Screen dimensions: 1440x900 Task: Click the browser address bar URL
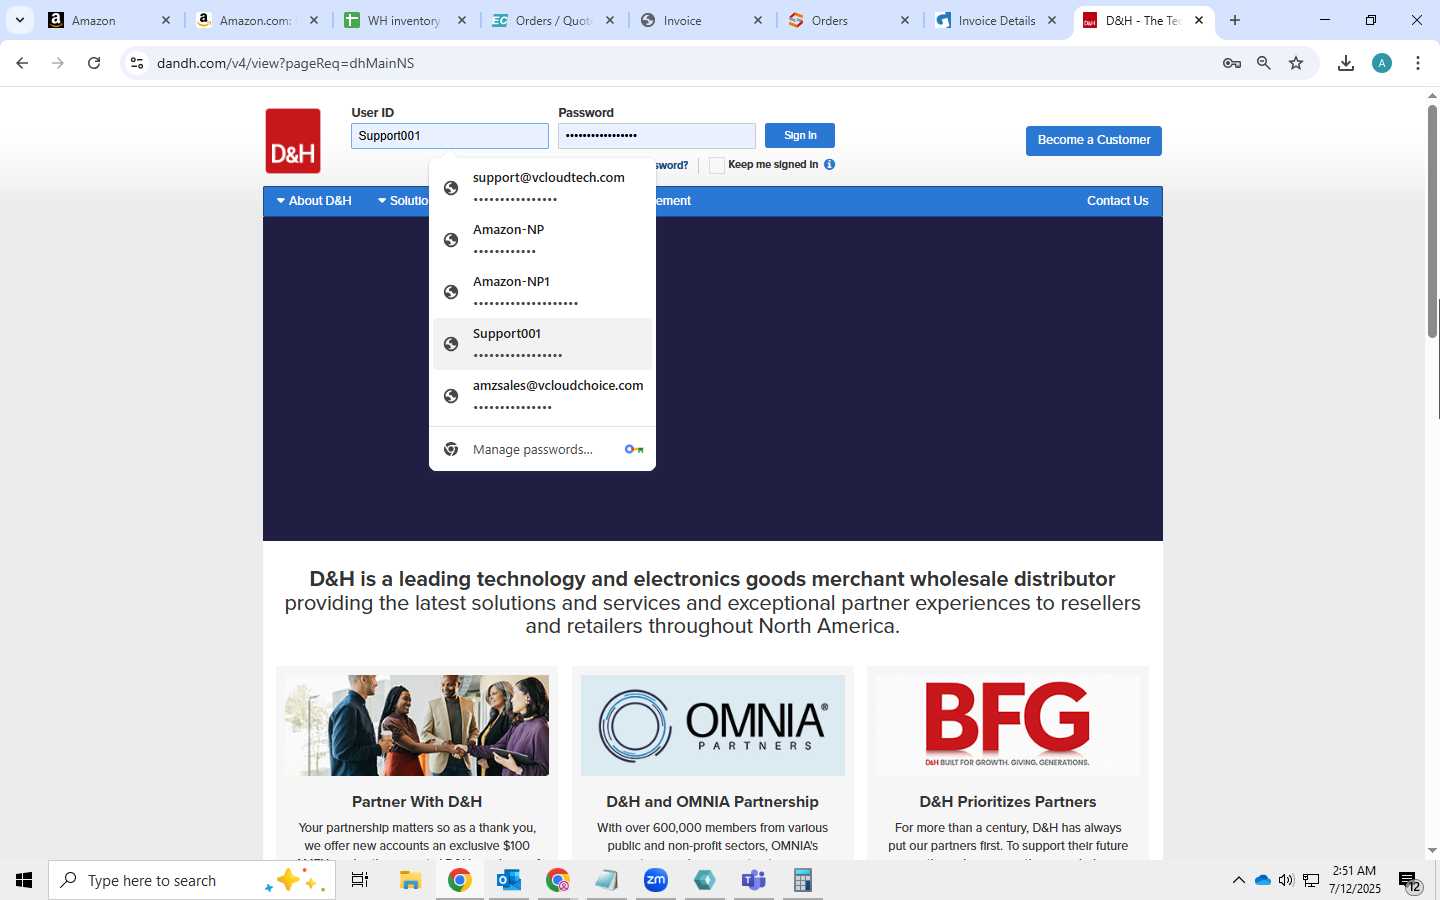click(x=285, y=63)
